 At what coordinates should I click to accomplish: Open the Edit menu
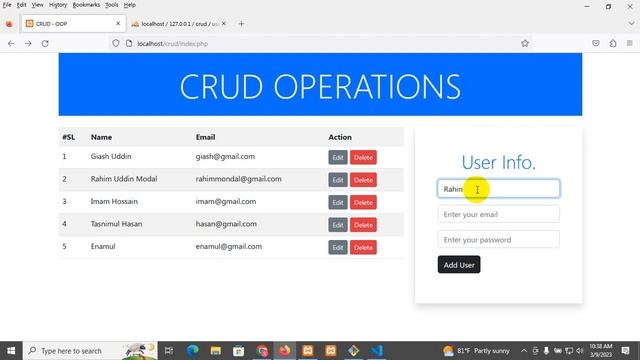tap(21, 5)
